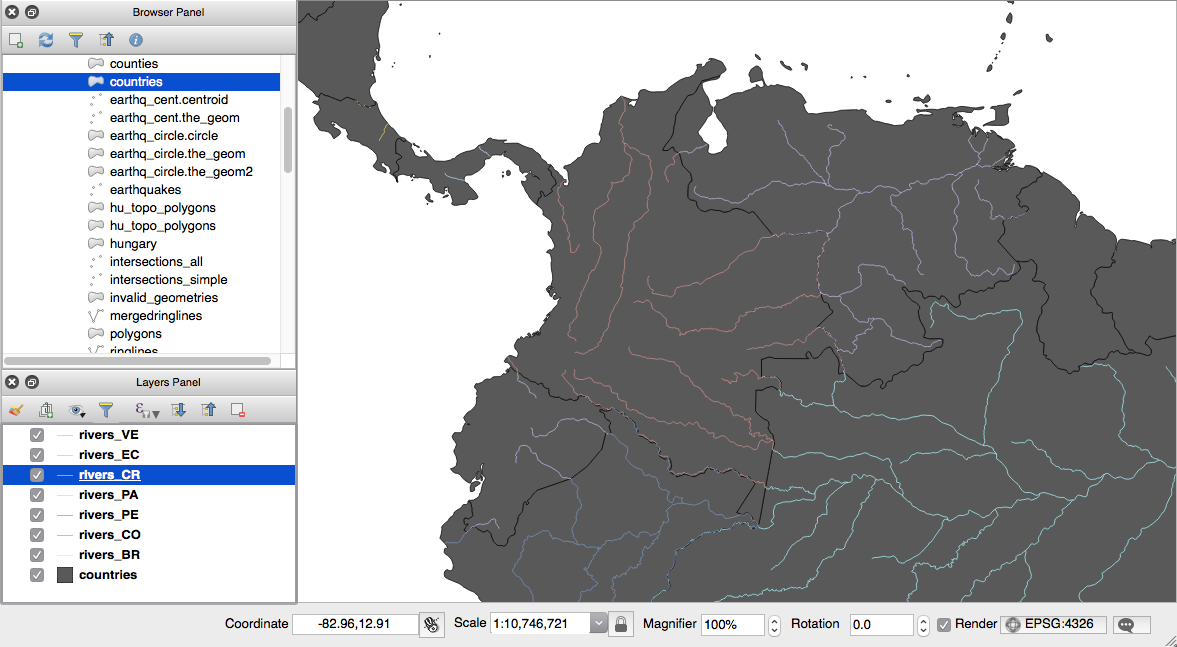Click the dark gray countries layer swatch

(x=65, y=575)
